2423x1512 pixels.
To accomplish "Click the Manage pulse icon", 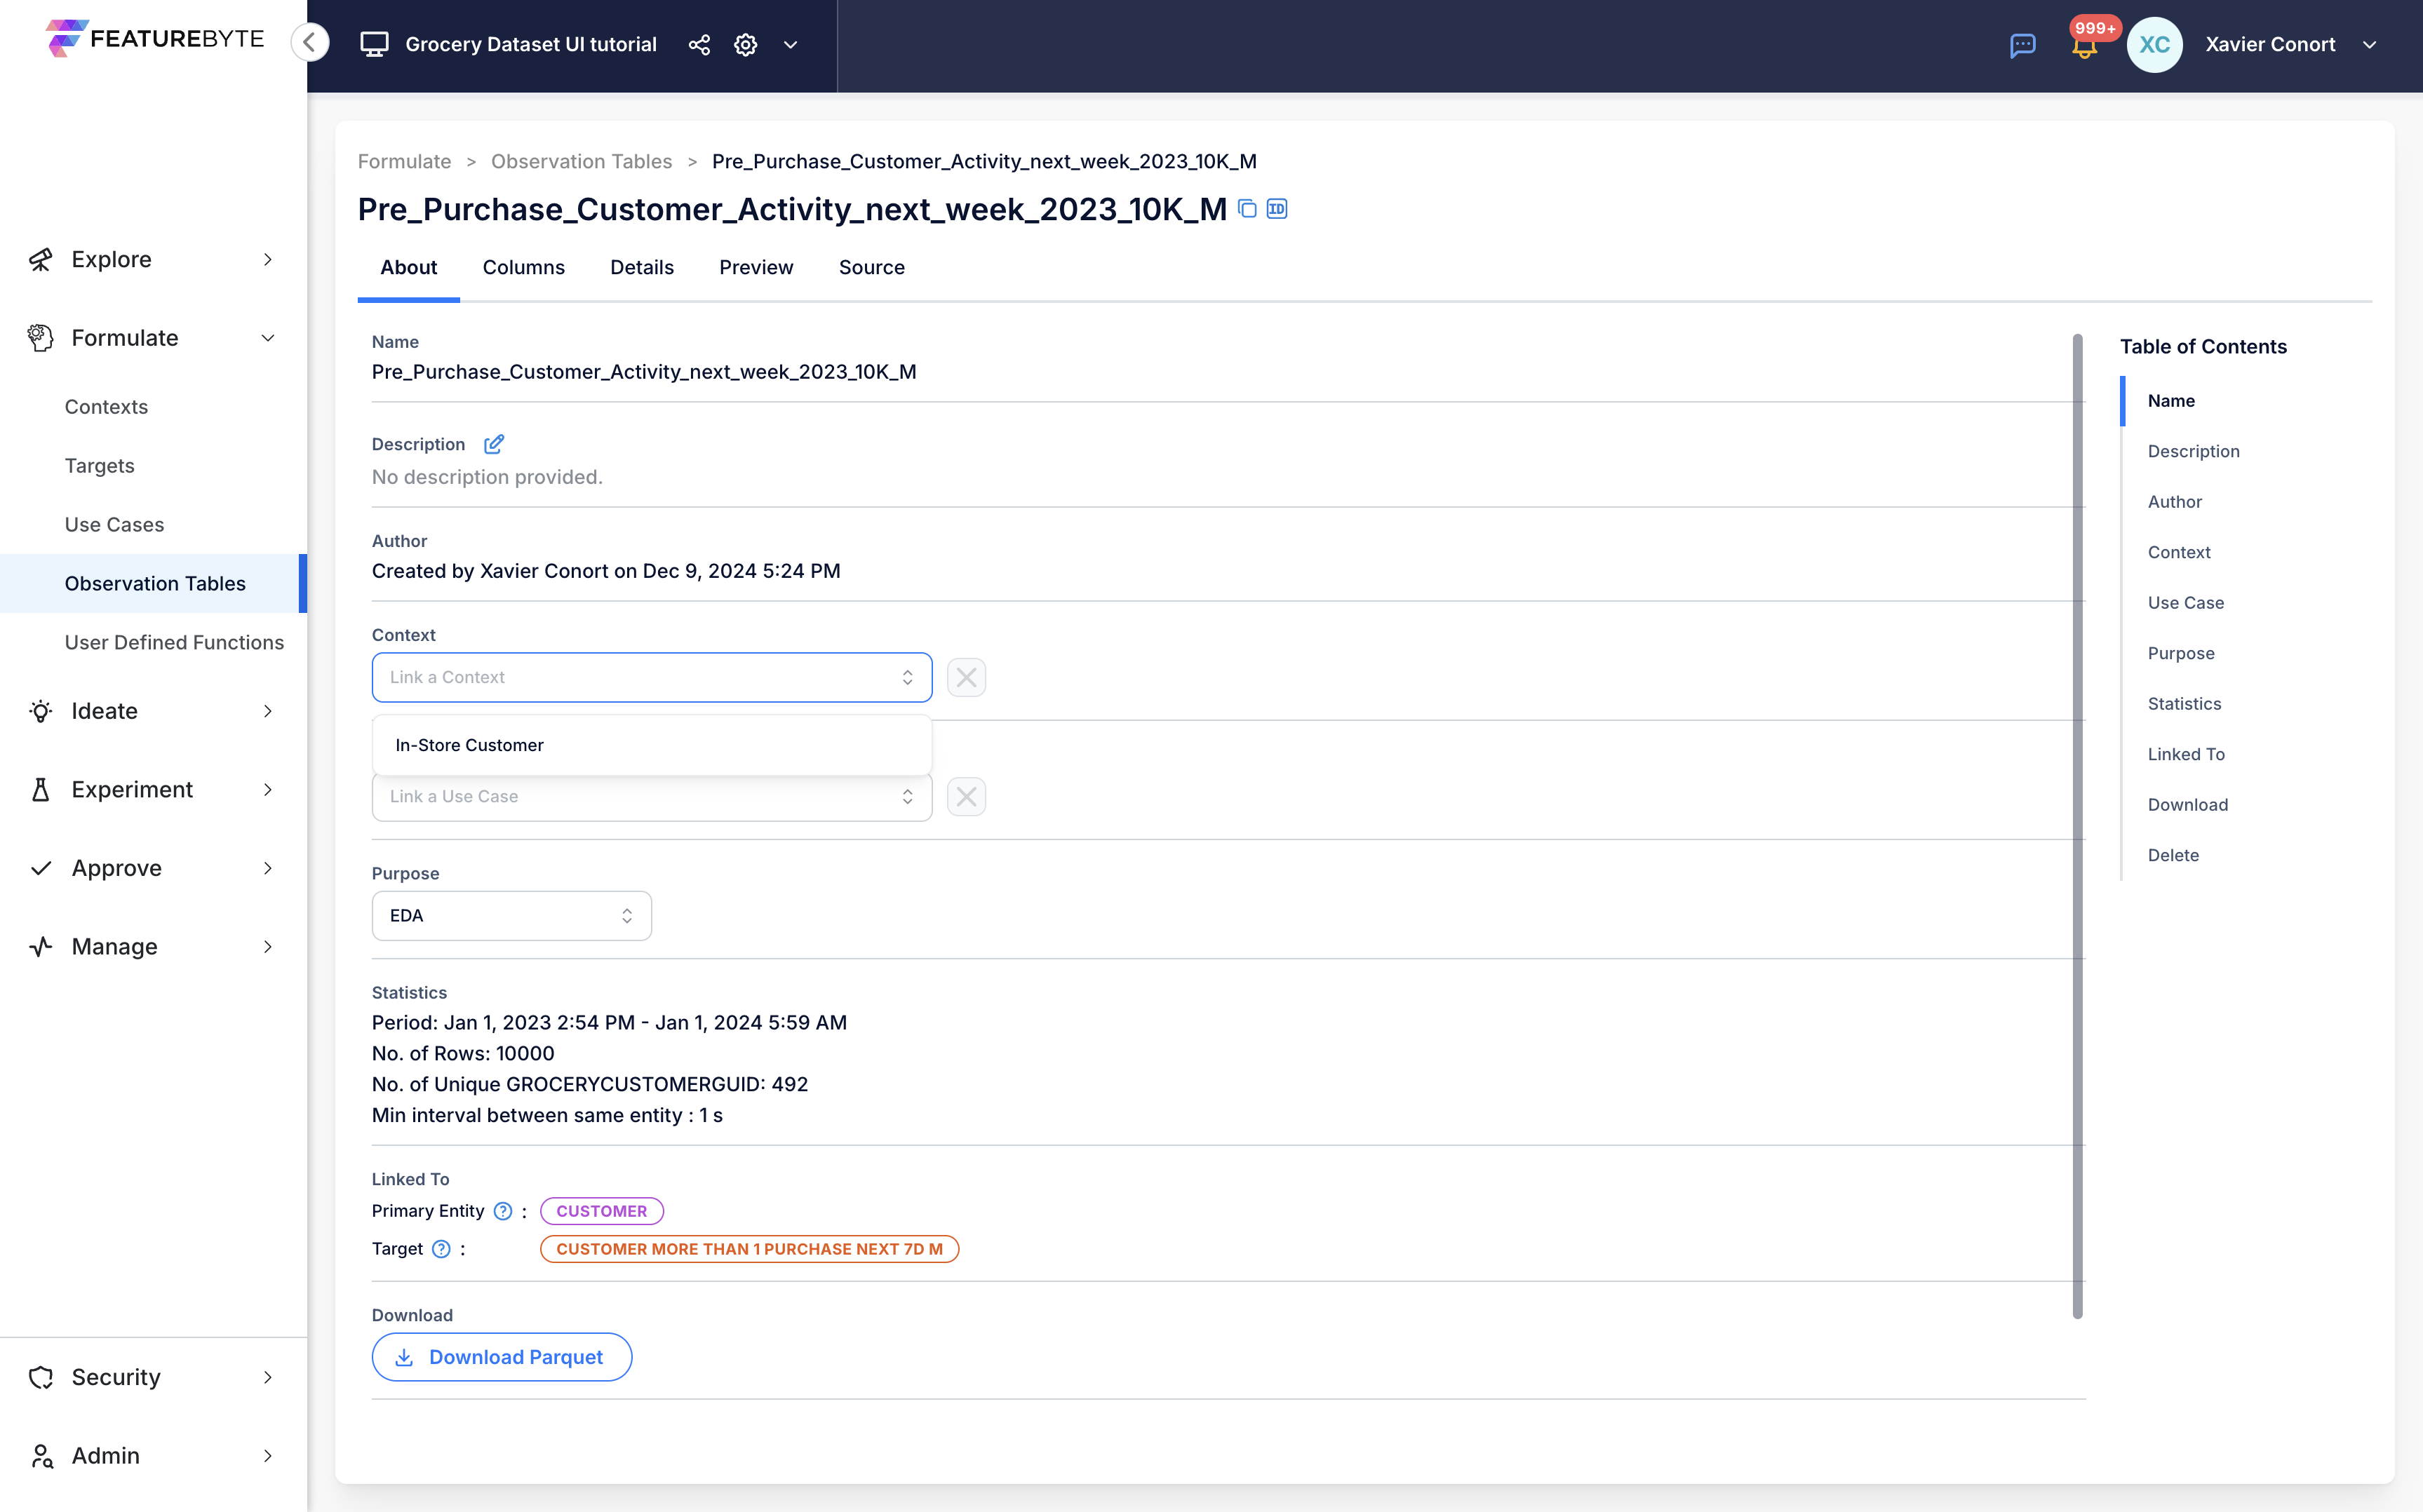I will (40, 947).
